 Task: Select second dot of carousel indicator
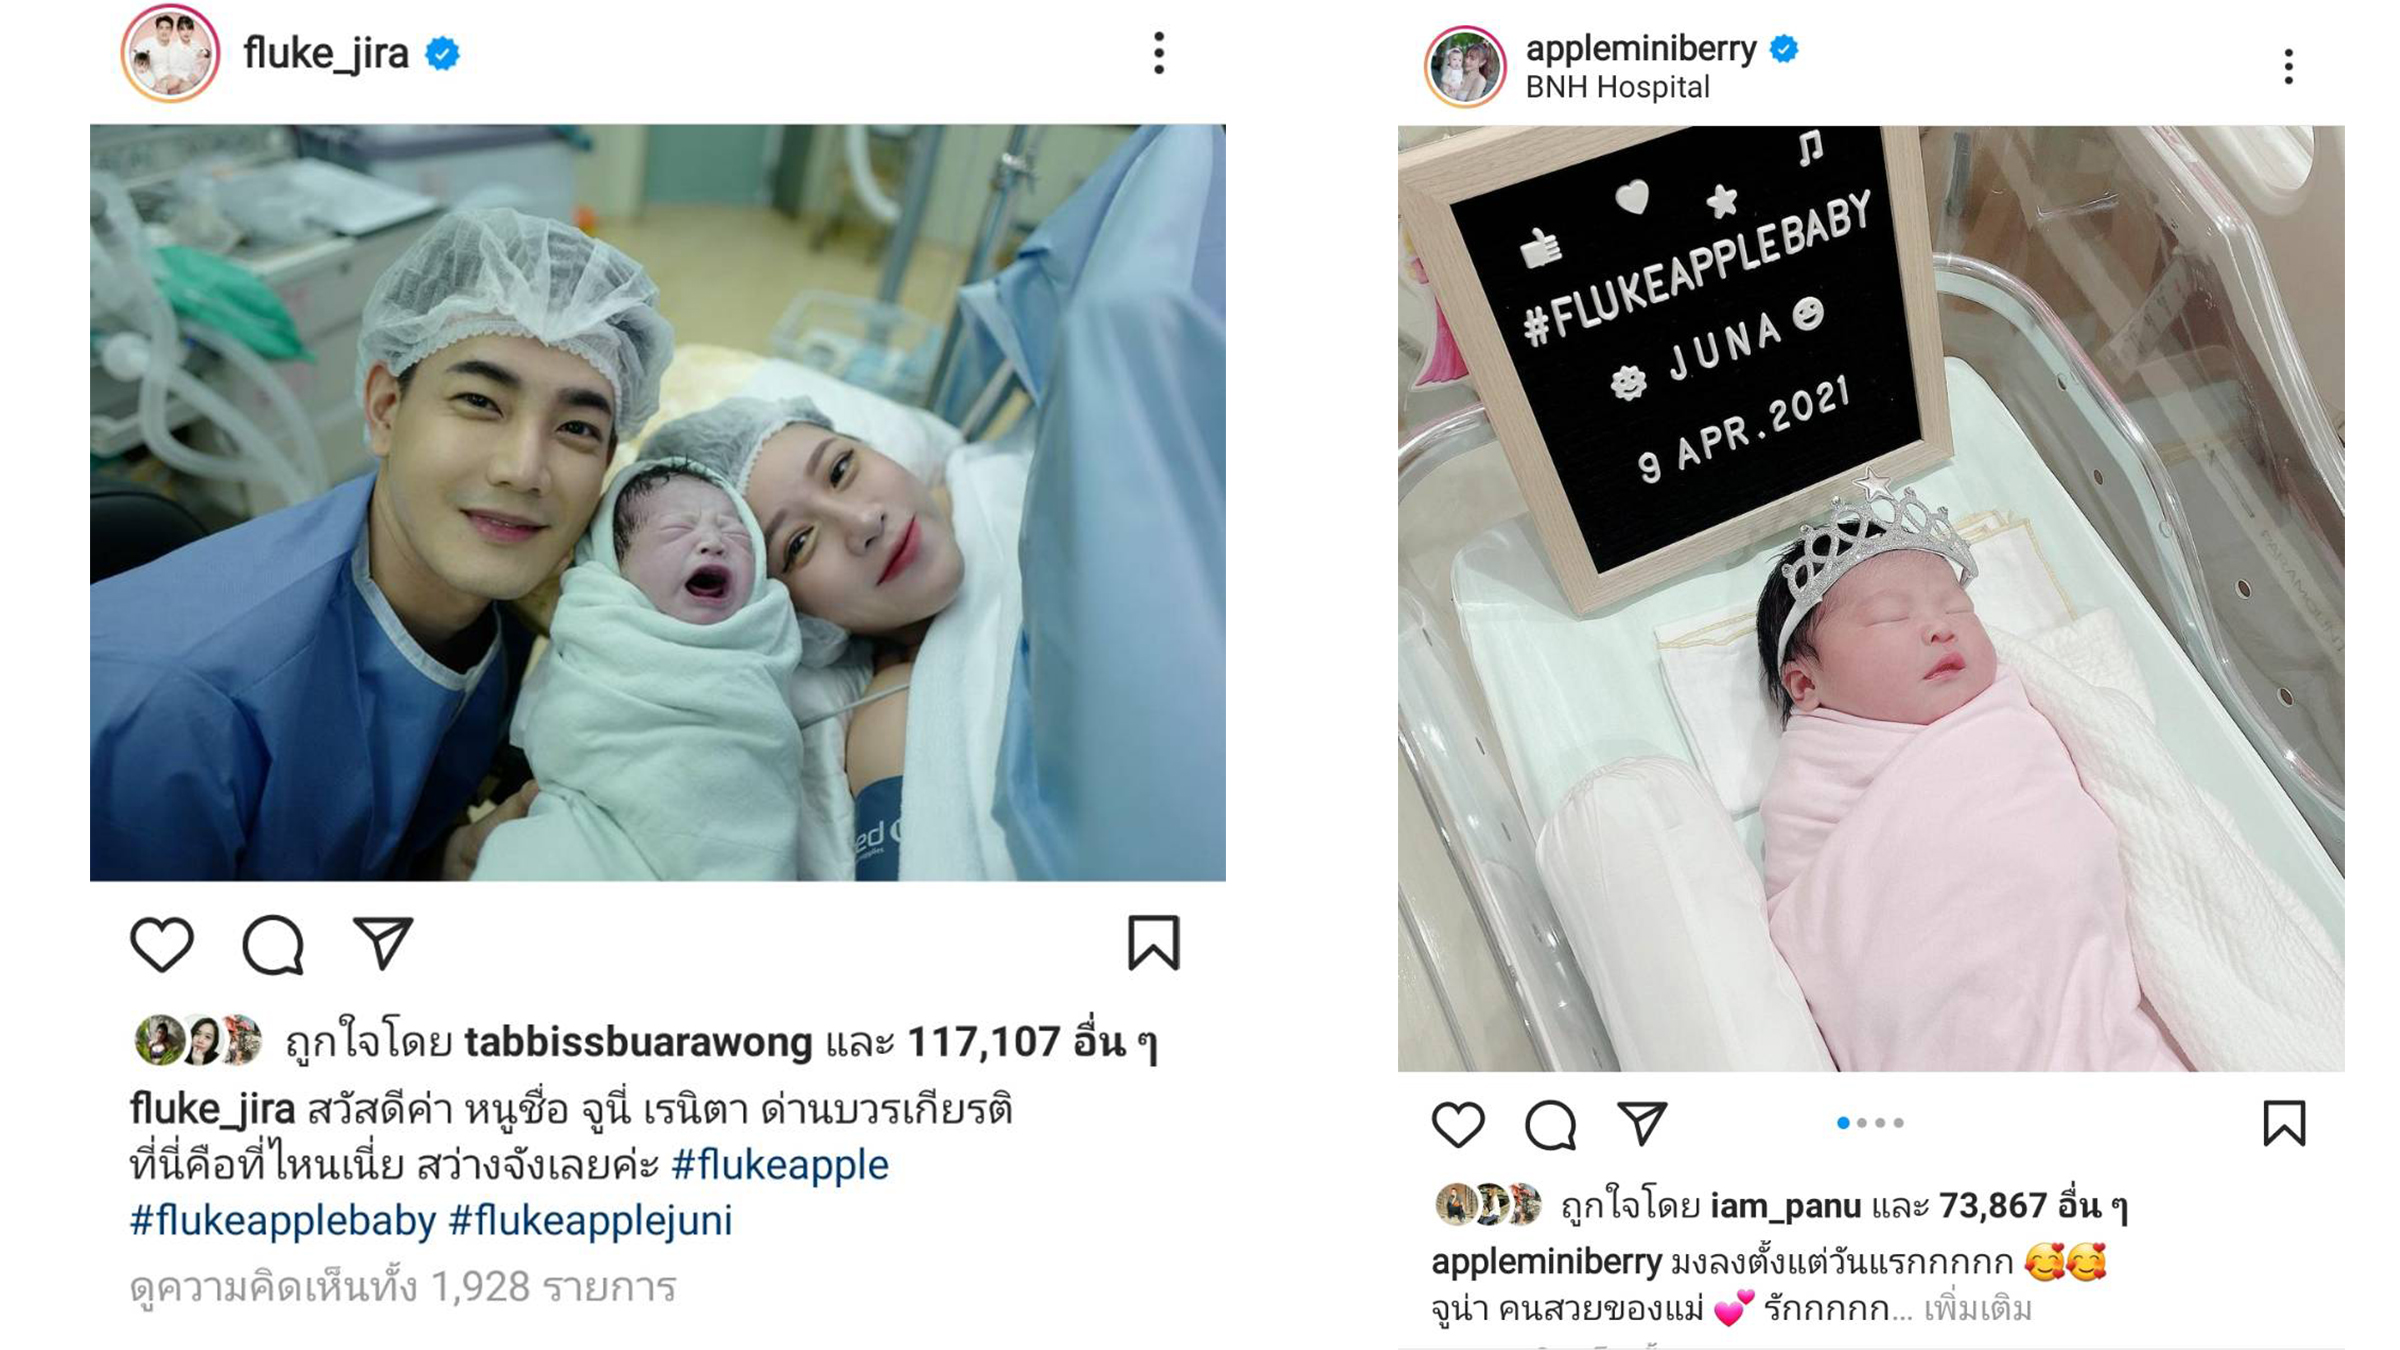(1862, 1123)
